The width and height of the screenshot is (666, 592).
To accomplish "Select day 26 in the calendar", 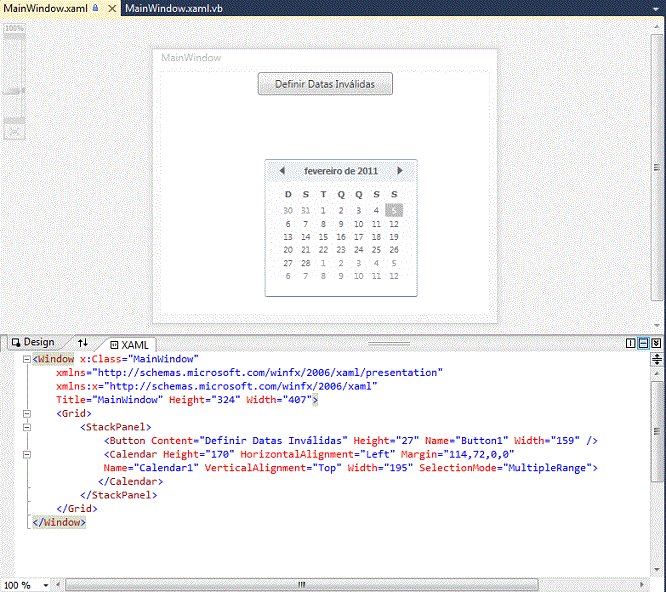I will coord(394,250).
